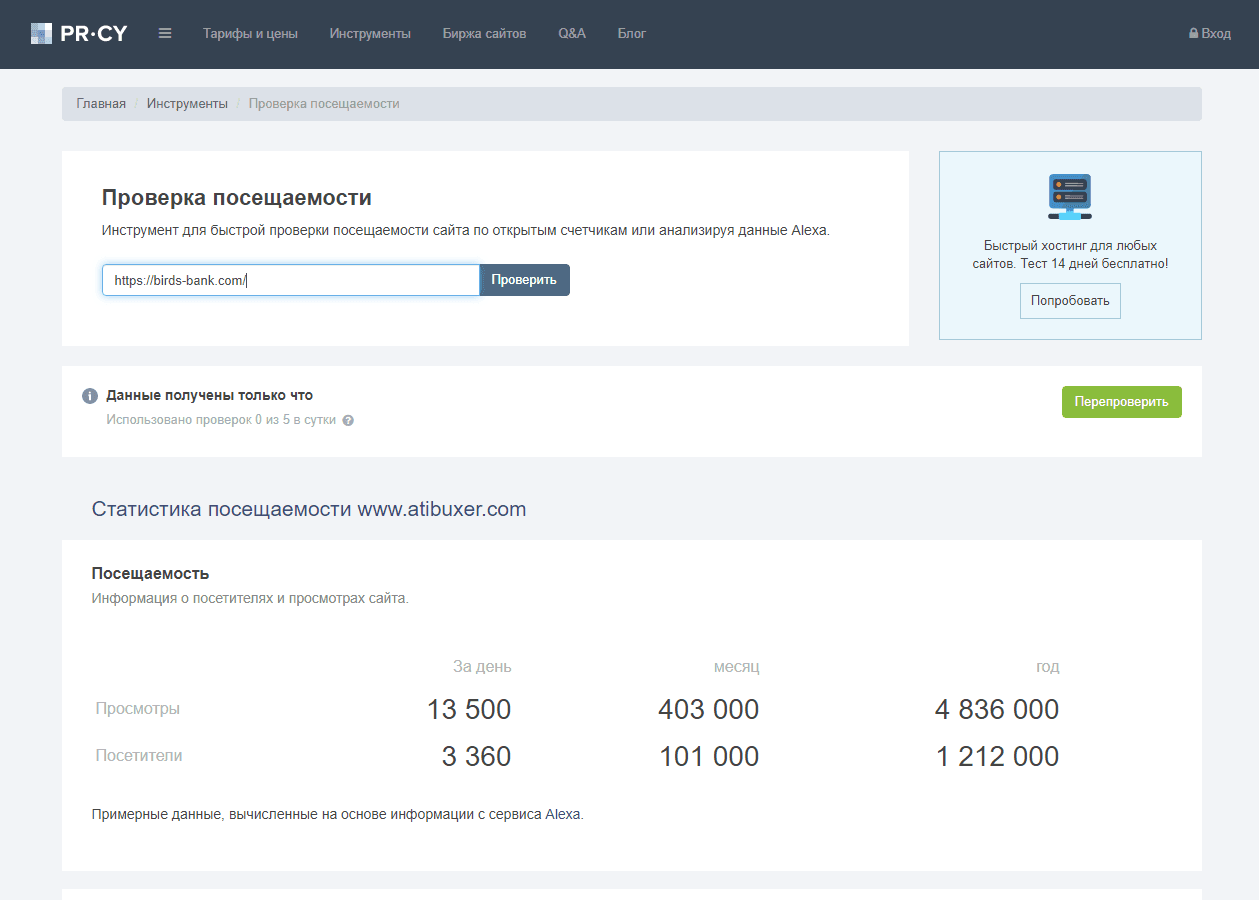Click the PR-CY logo
The image size is (1259, 900).
79,33
